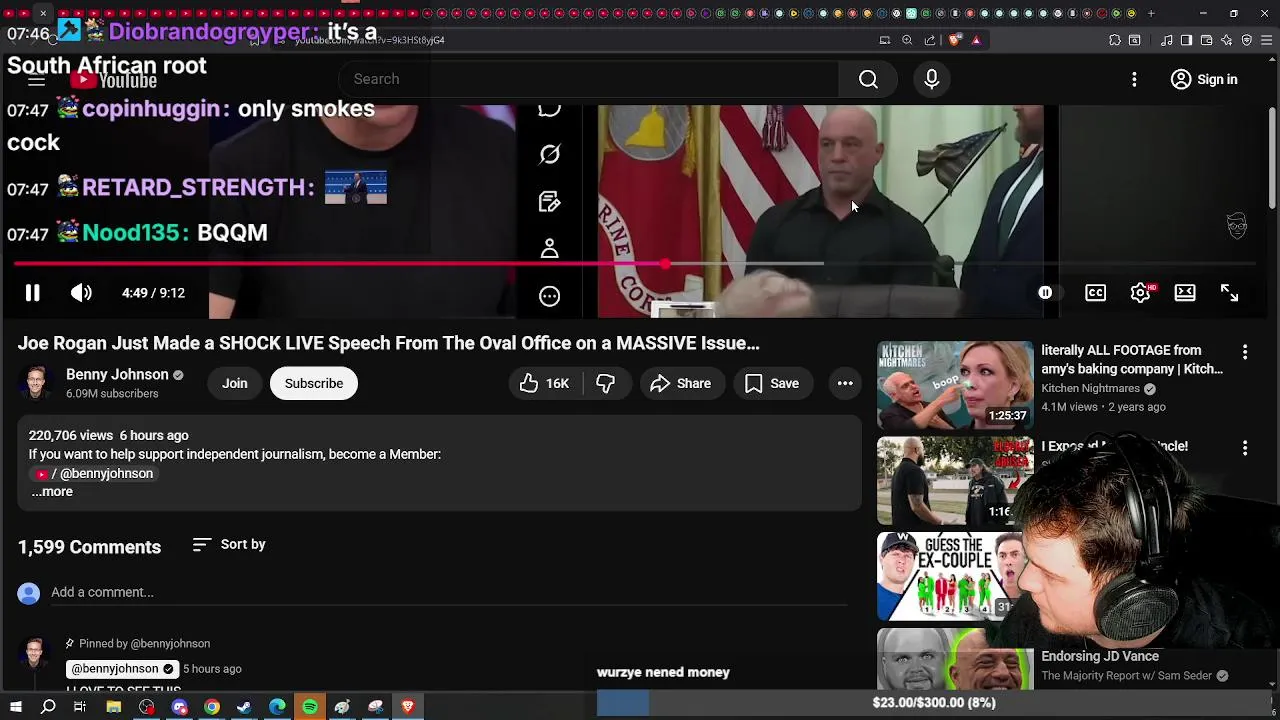Open File Explorer from the taskbar
Image resolution: width=1280 pixels, height=720 pixels.
[114, 707]
